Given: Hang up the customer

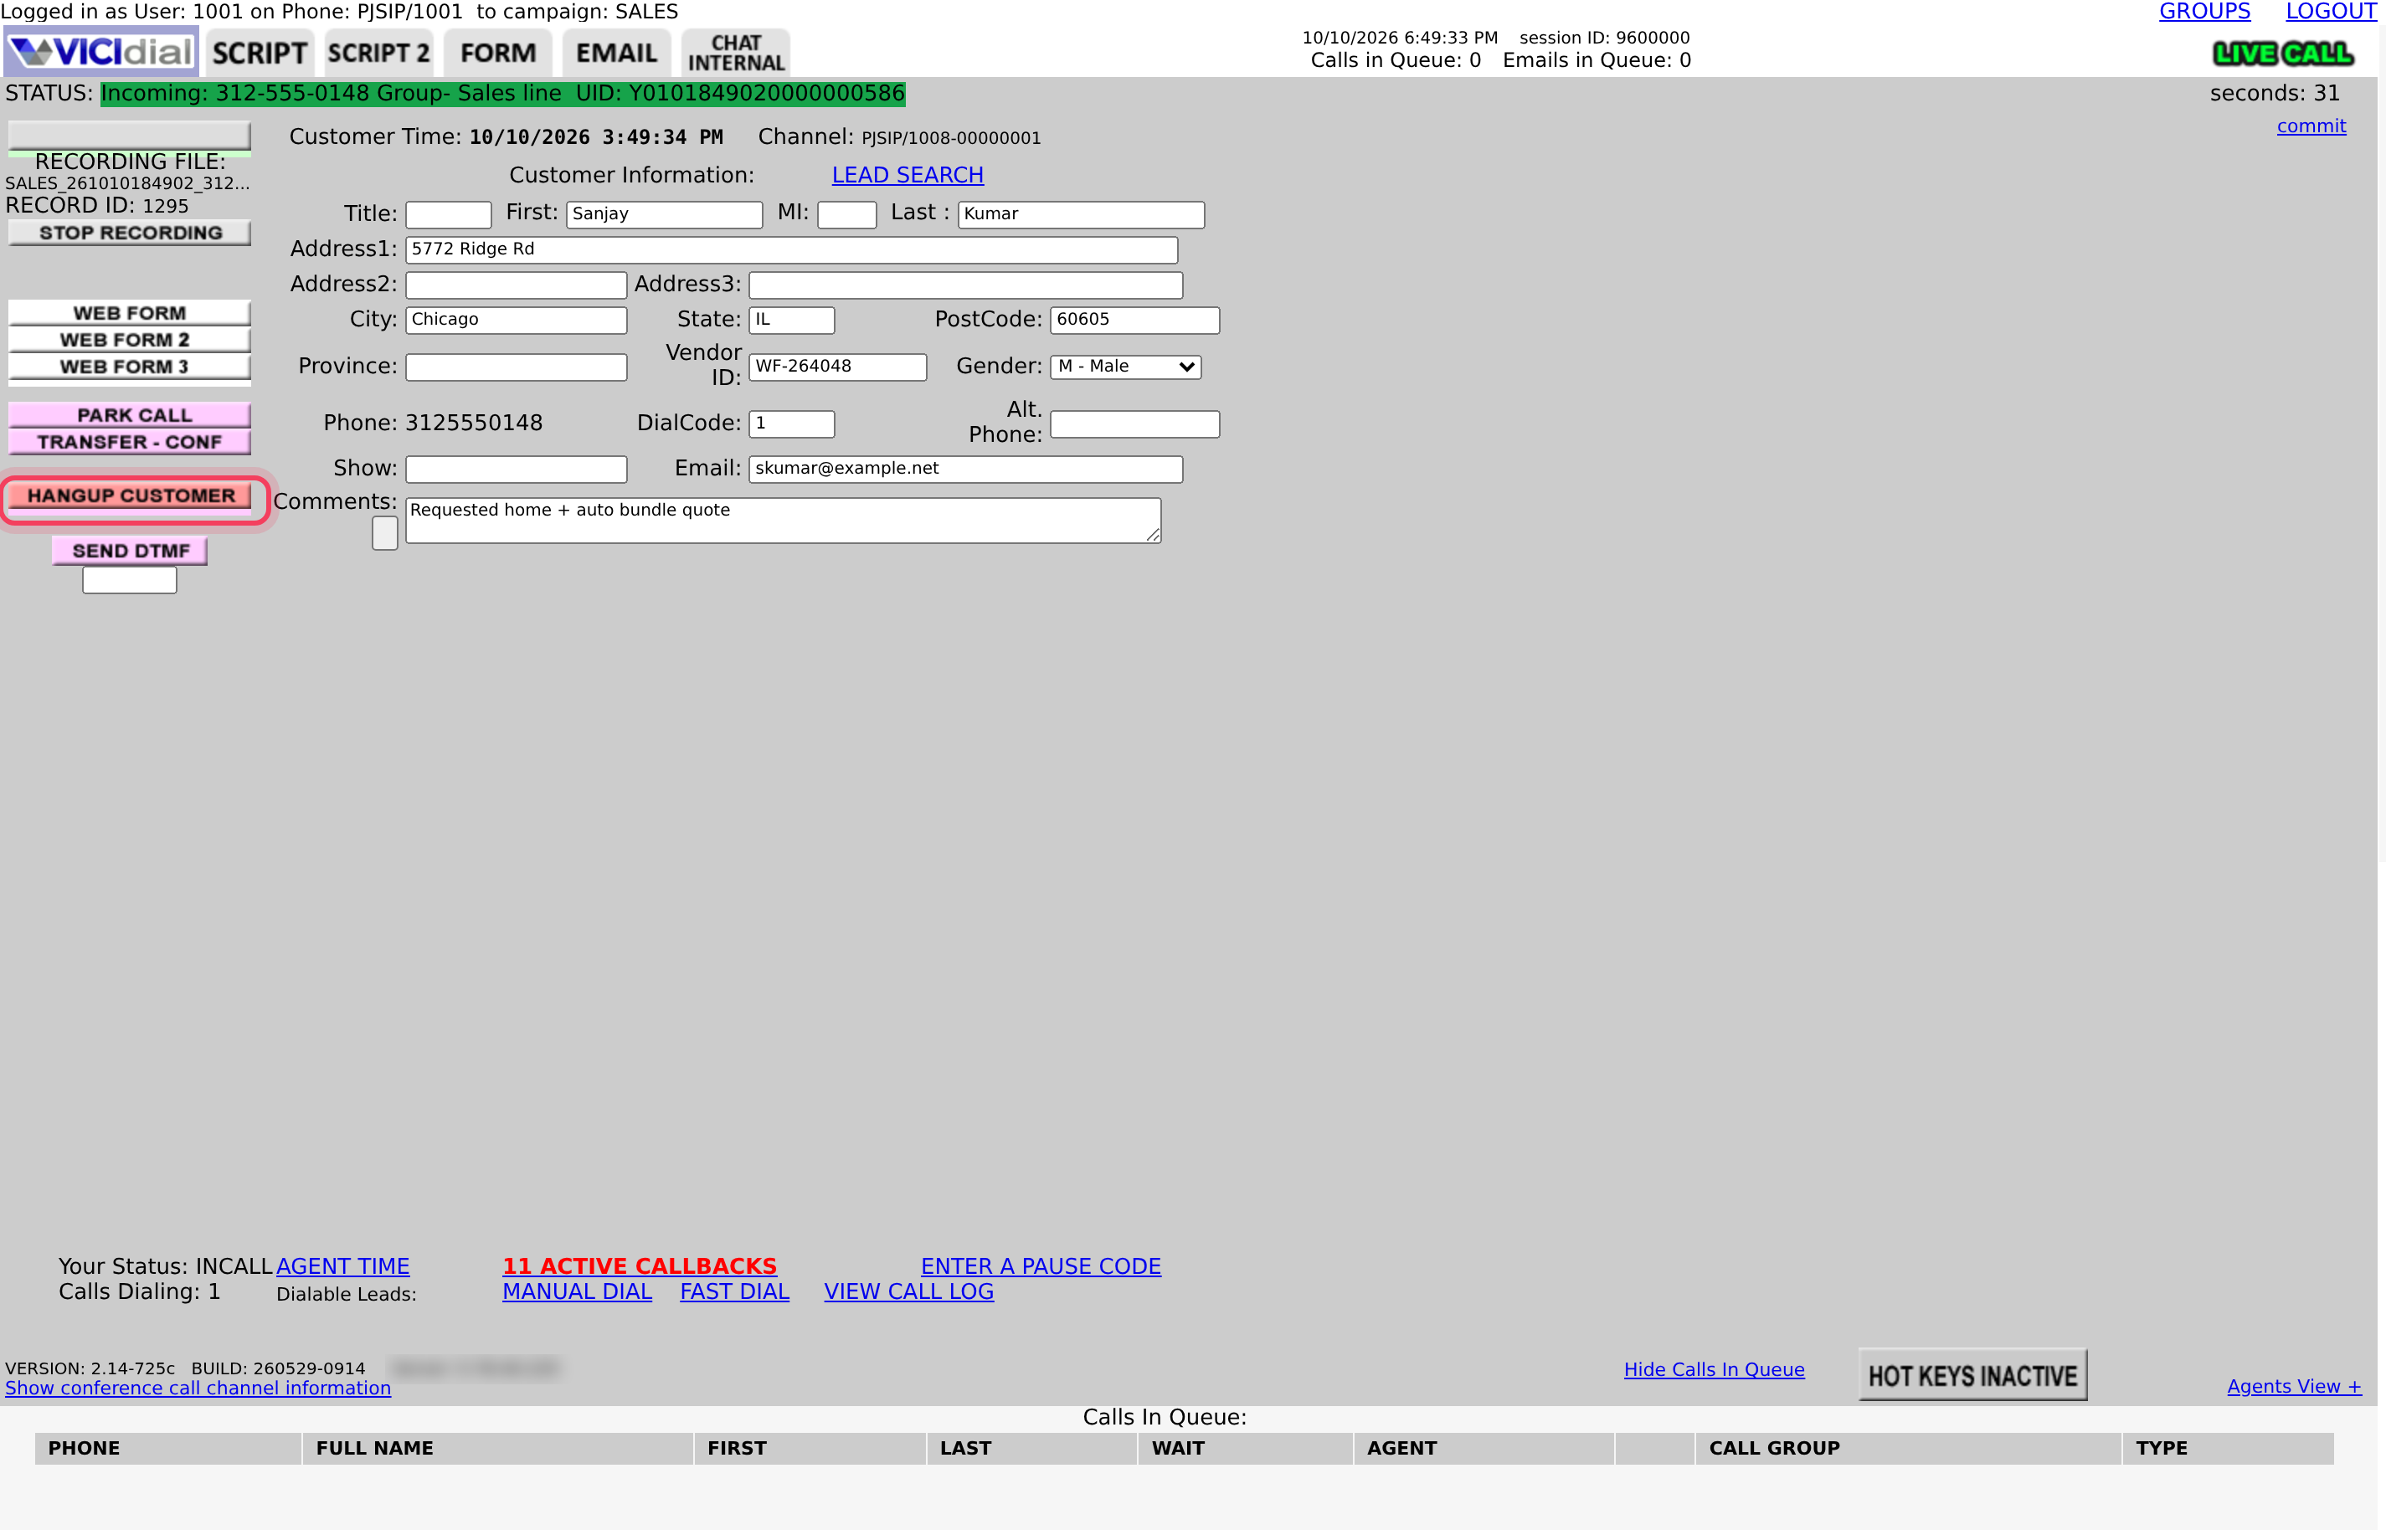Looking at the screenshot, I should click(x=130, y=496).
